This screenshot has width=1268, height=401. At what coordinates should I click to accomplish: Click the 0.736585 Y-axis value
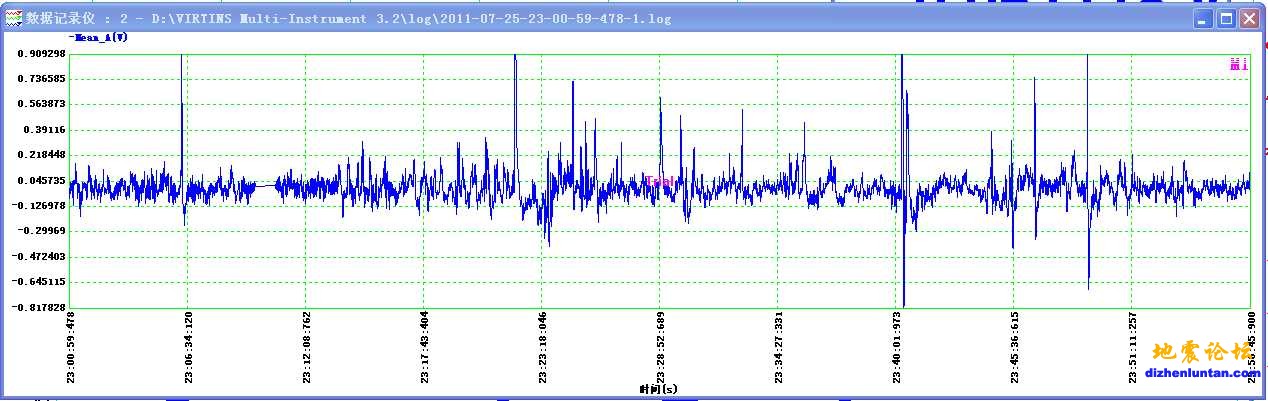click(x=42, y=78)
